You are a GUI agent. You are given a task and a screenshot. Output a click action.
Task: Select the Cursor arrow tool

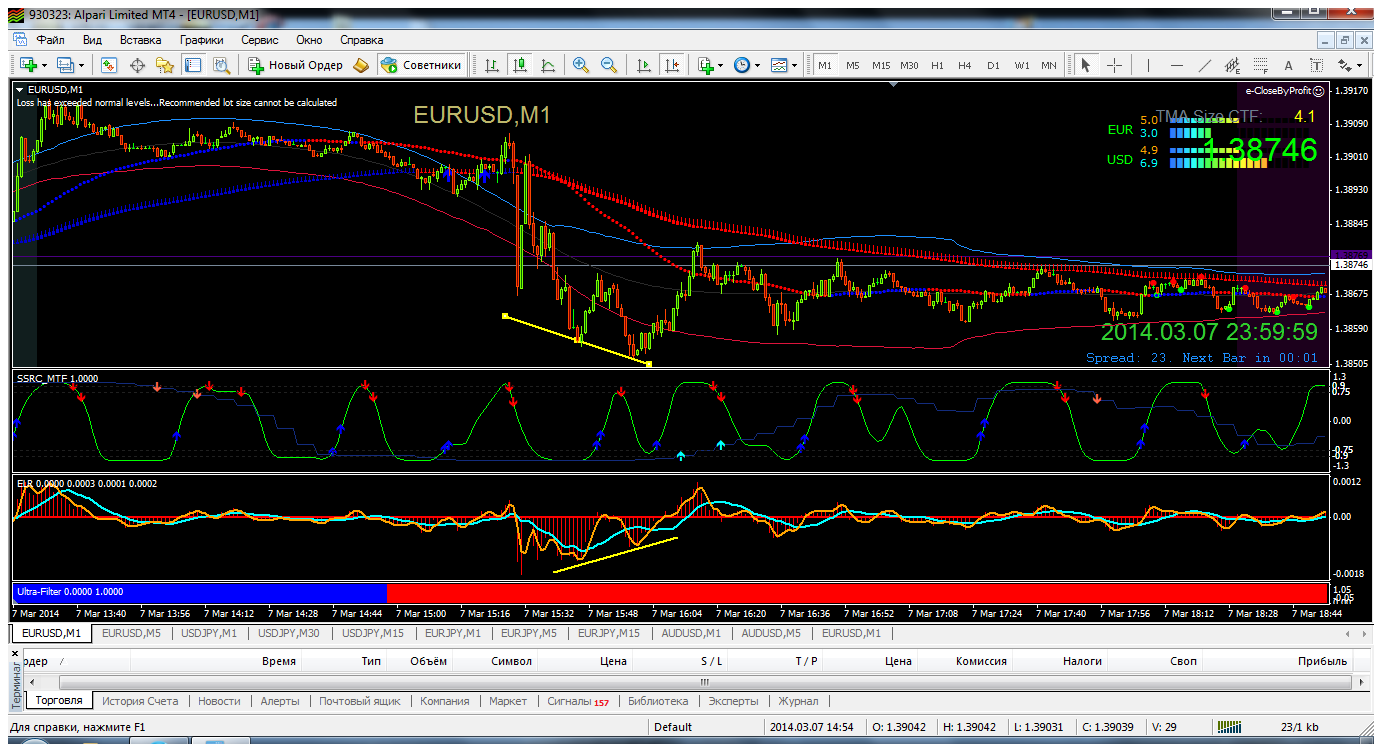[x=1085, y=65]
